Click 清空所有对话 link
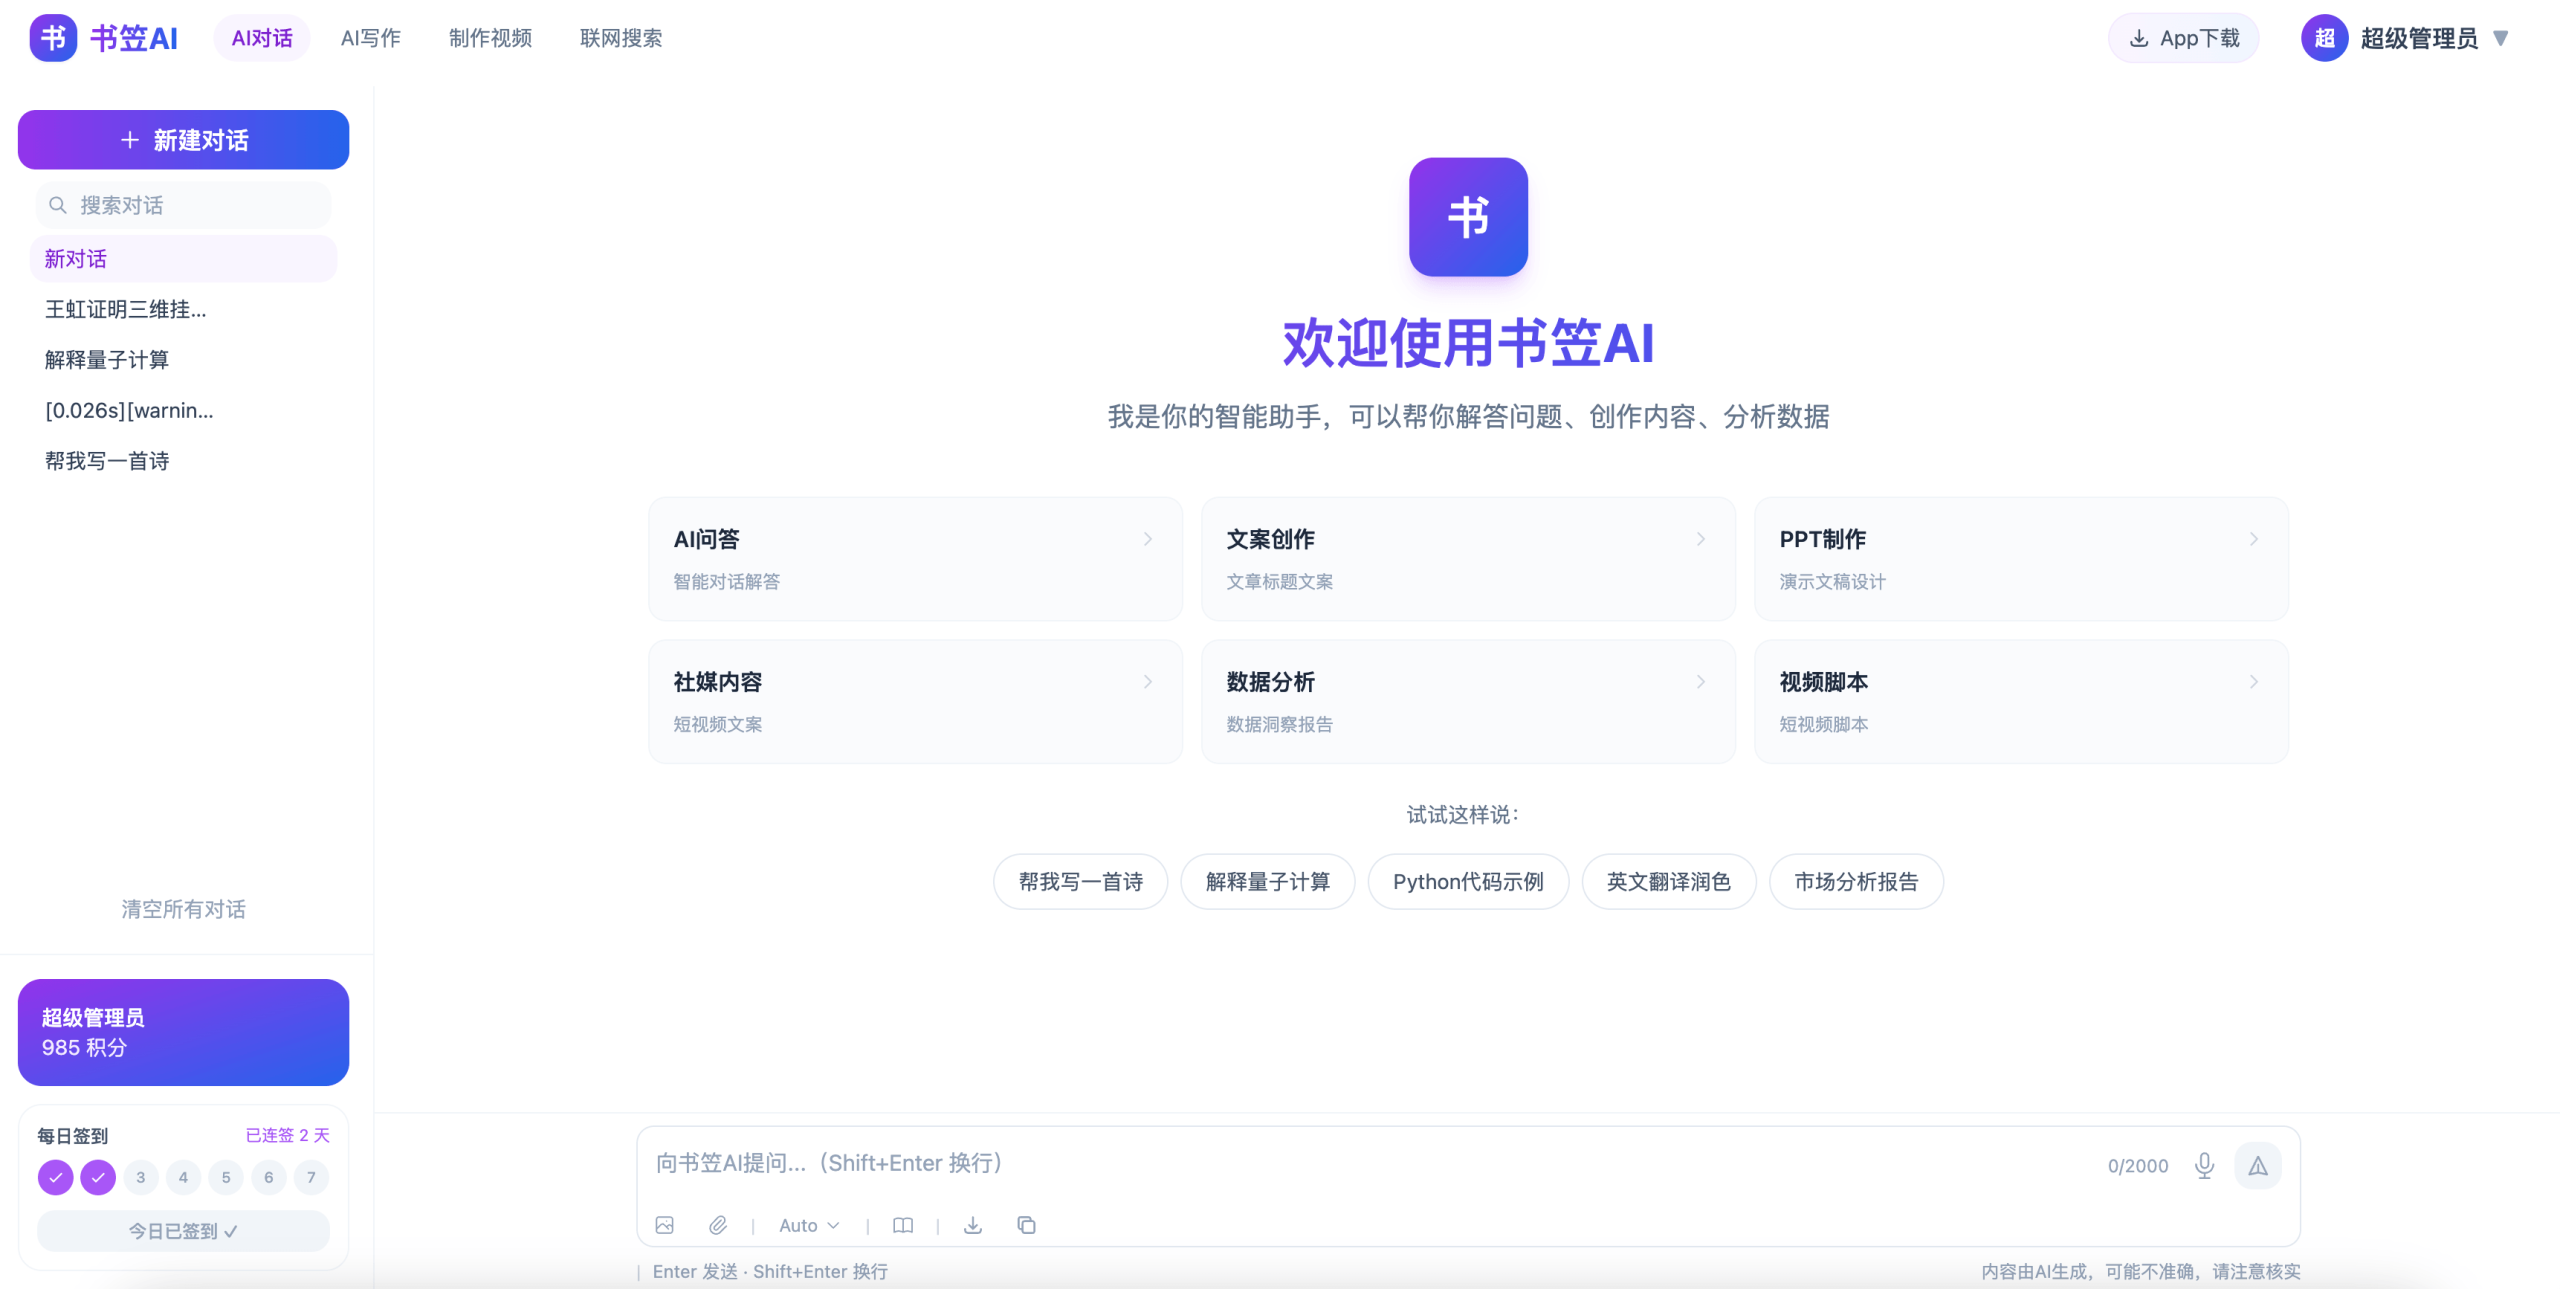Image resolution: width=2560 pixels, height=1289 pixels. click(183, 909)
